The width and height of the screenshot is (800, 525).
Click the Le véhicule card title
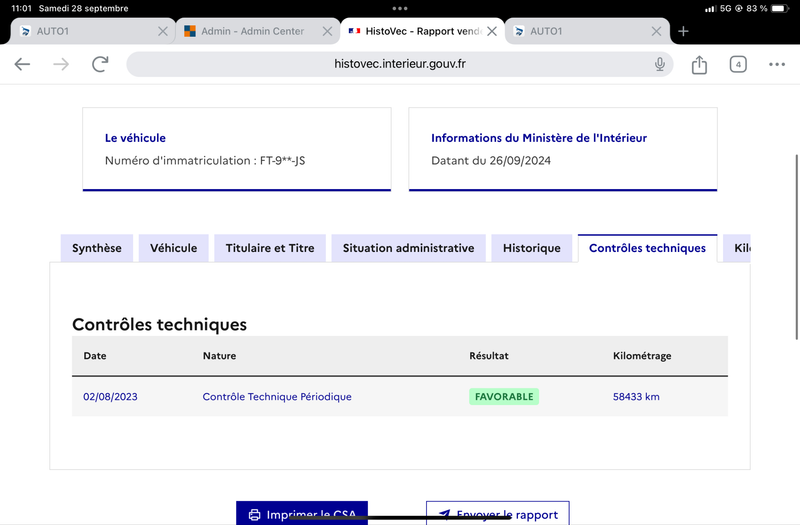[x=135, y=138]
